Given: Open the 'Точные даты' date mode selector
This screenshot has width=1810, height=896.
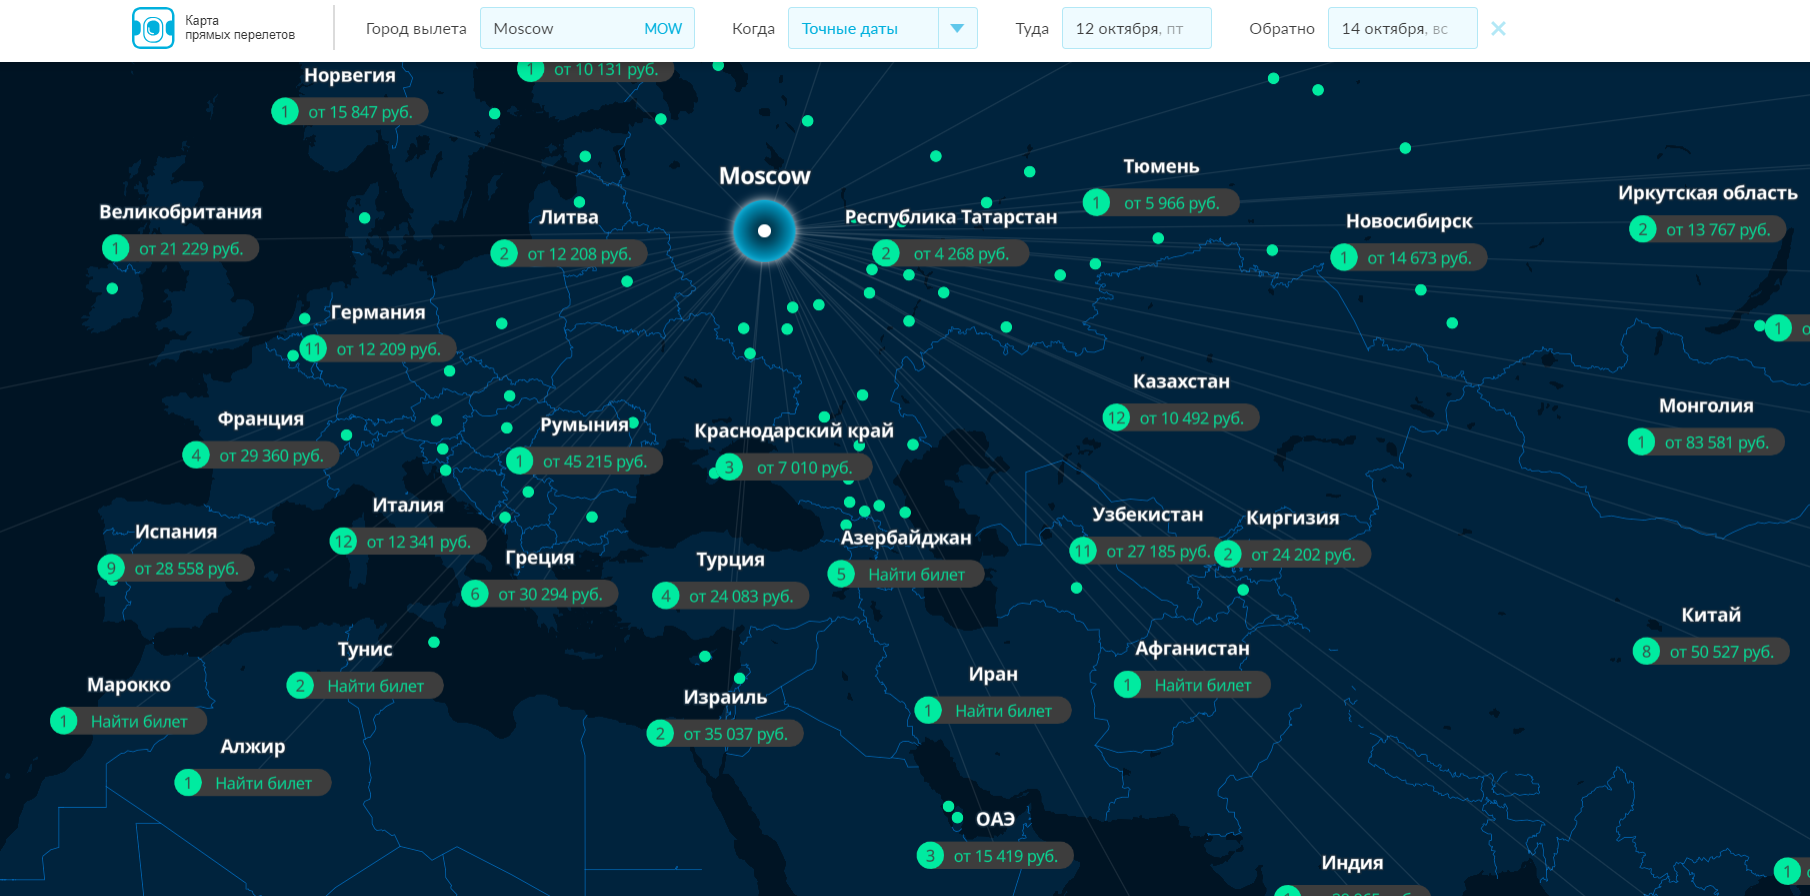Looking at the screenshot, I should click(863, 29).
